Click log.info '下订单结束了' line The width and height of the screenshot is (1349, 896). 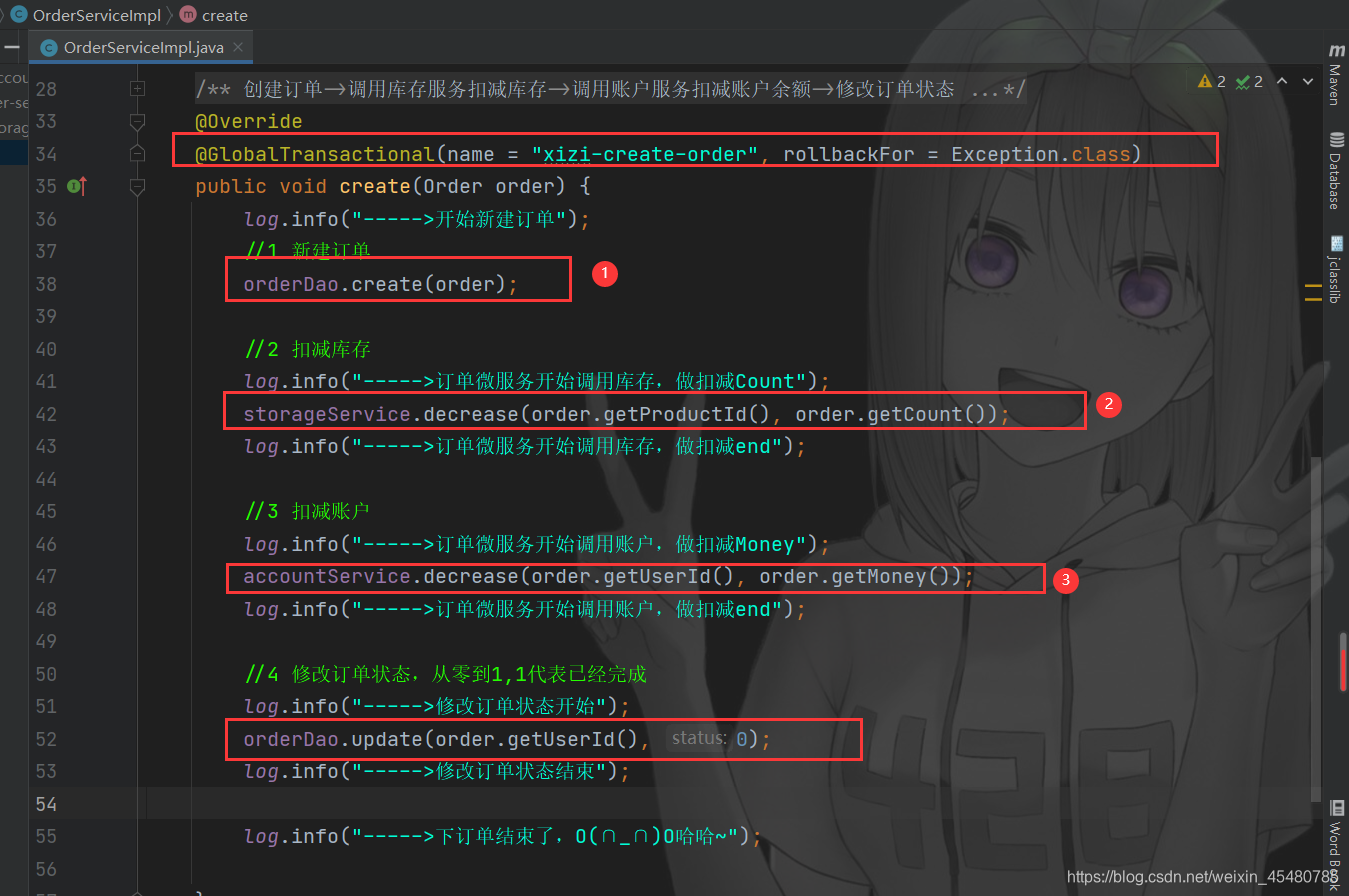coord(503,836)
